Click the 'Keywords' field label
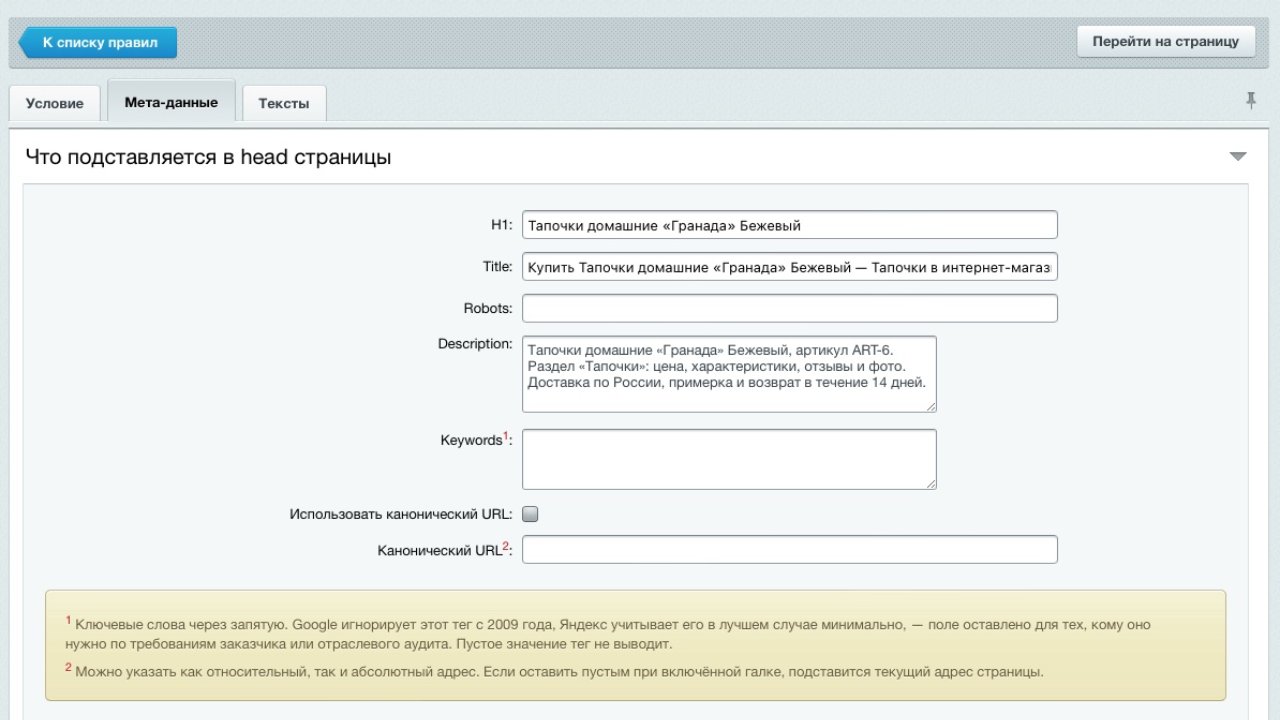The image size is (1280, 720). (476, 439)
